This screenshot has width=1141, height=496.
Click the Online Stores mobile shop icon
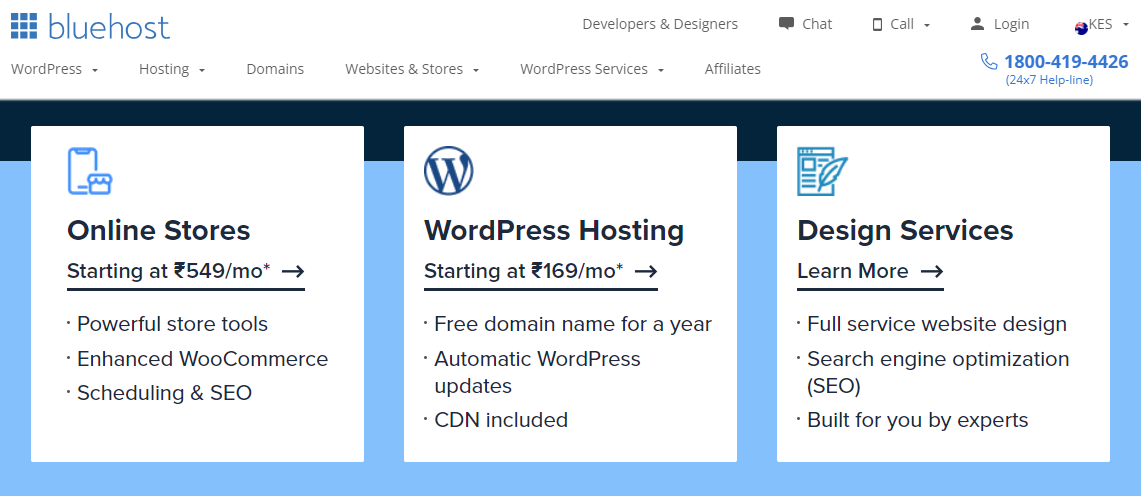[90, 171]
